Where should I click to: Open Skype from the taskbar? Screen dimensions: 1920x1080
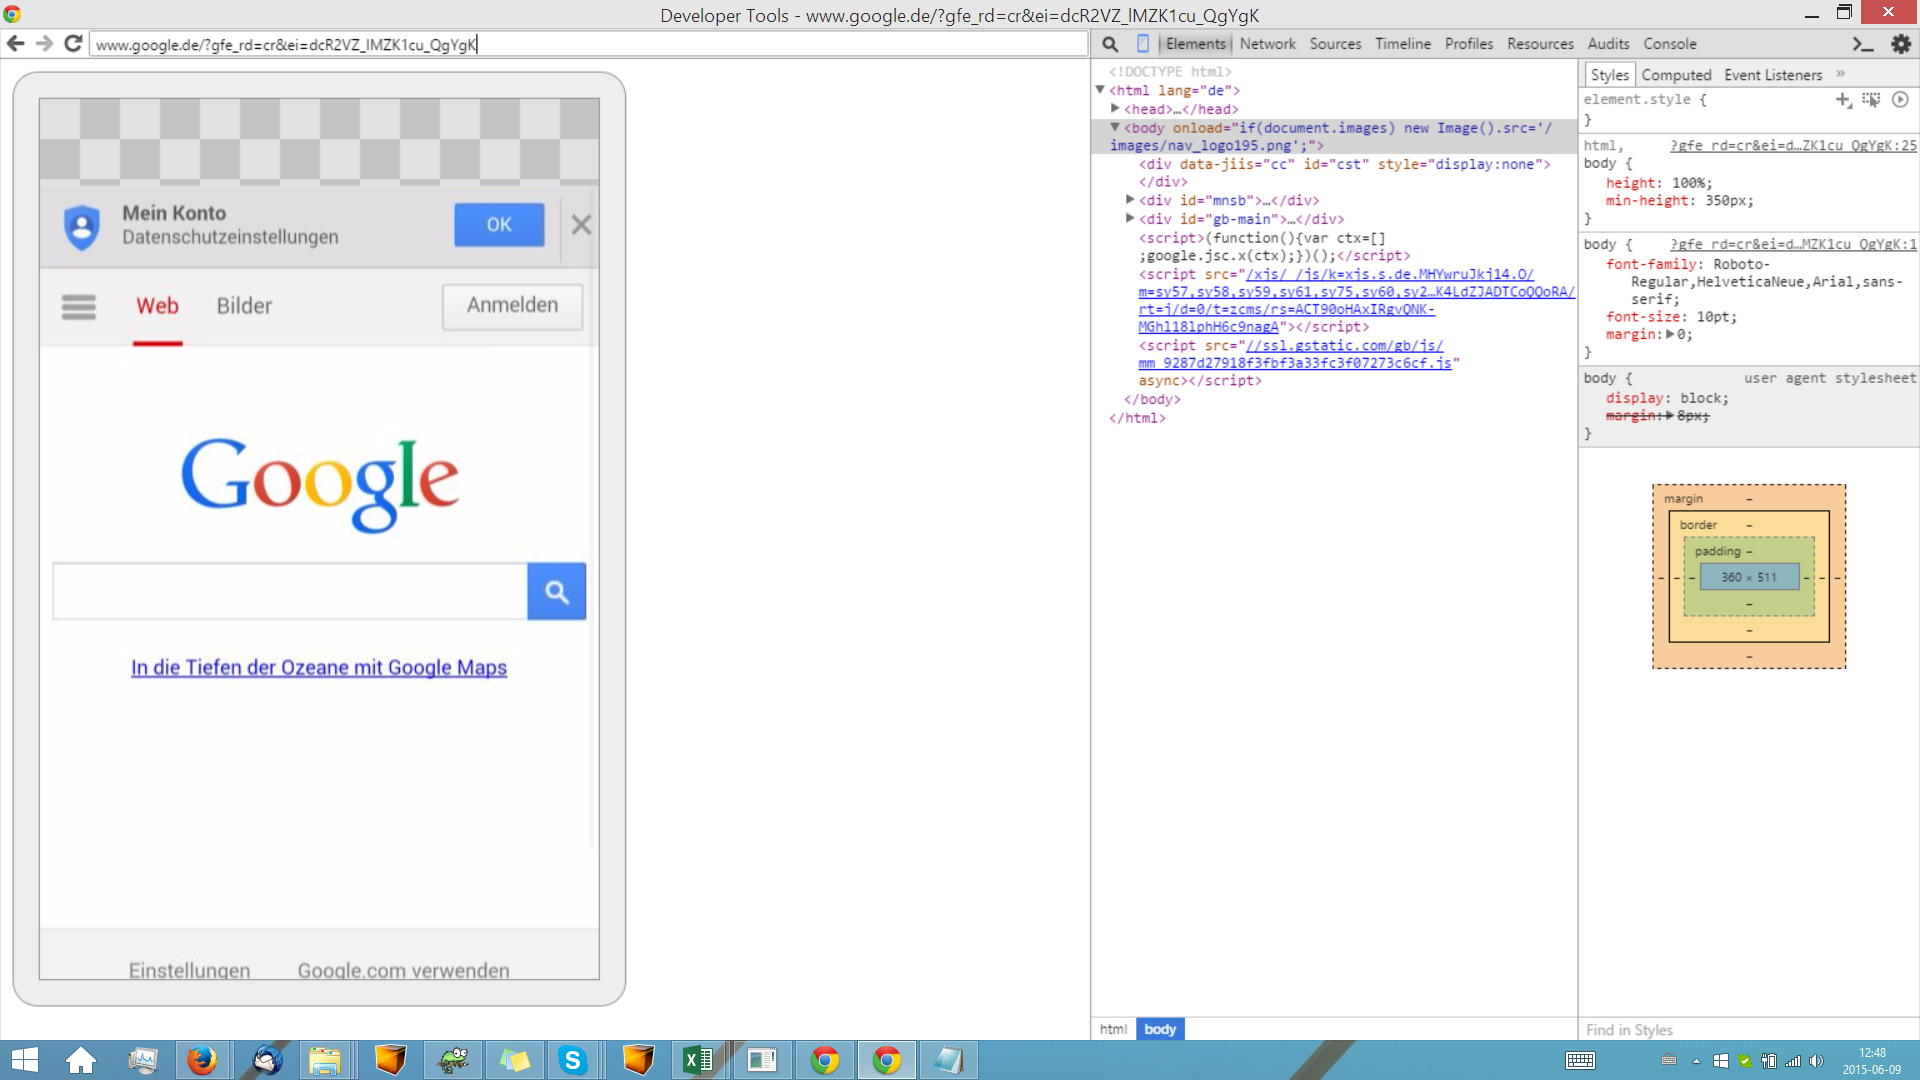pyautogui.click(x=573, y=1060)
